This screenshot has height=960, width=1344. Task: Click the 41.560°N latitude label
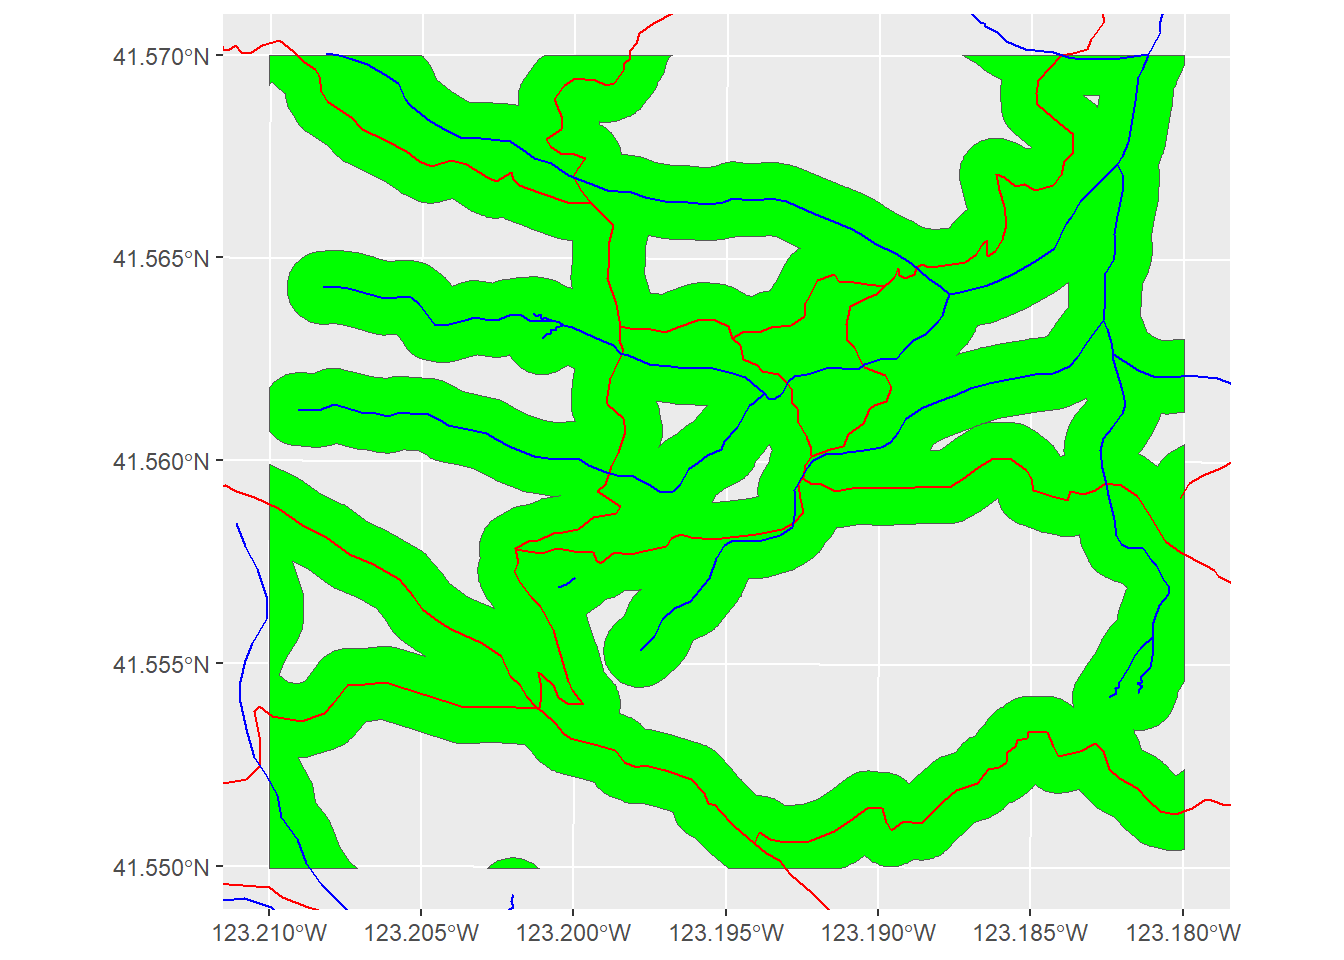point(161,462)
